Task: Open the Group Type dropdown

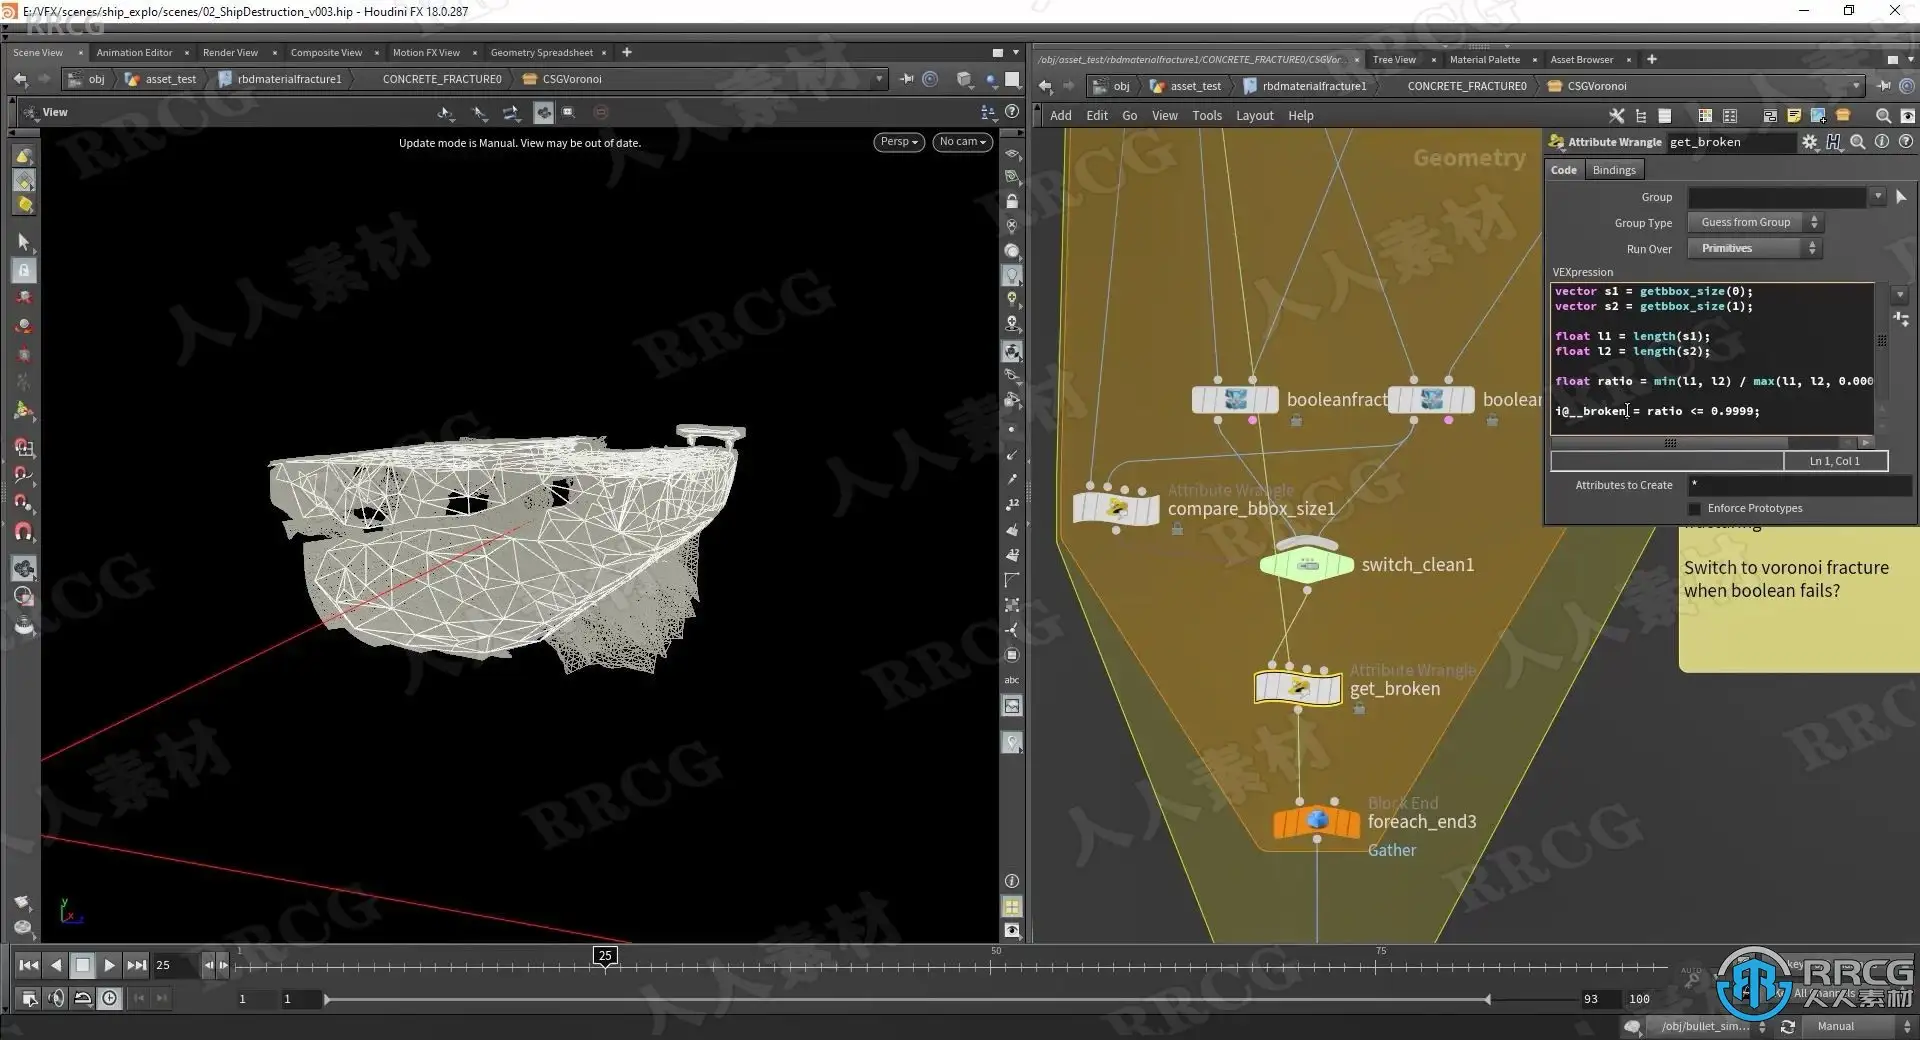Action: [1755, 223]
